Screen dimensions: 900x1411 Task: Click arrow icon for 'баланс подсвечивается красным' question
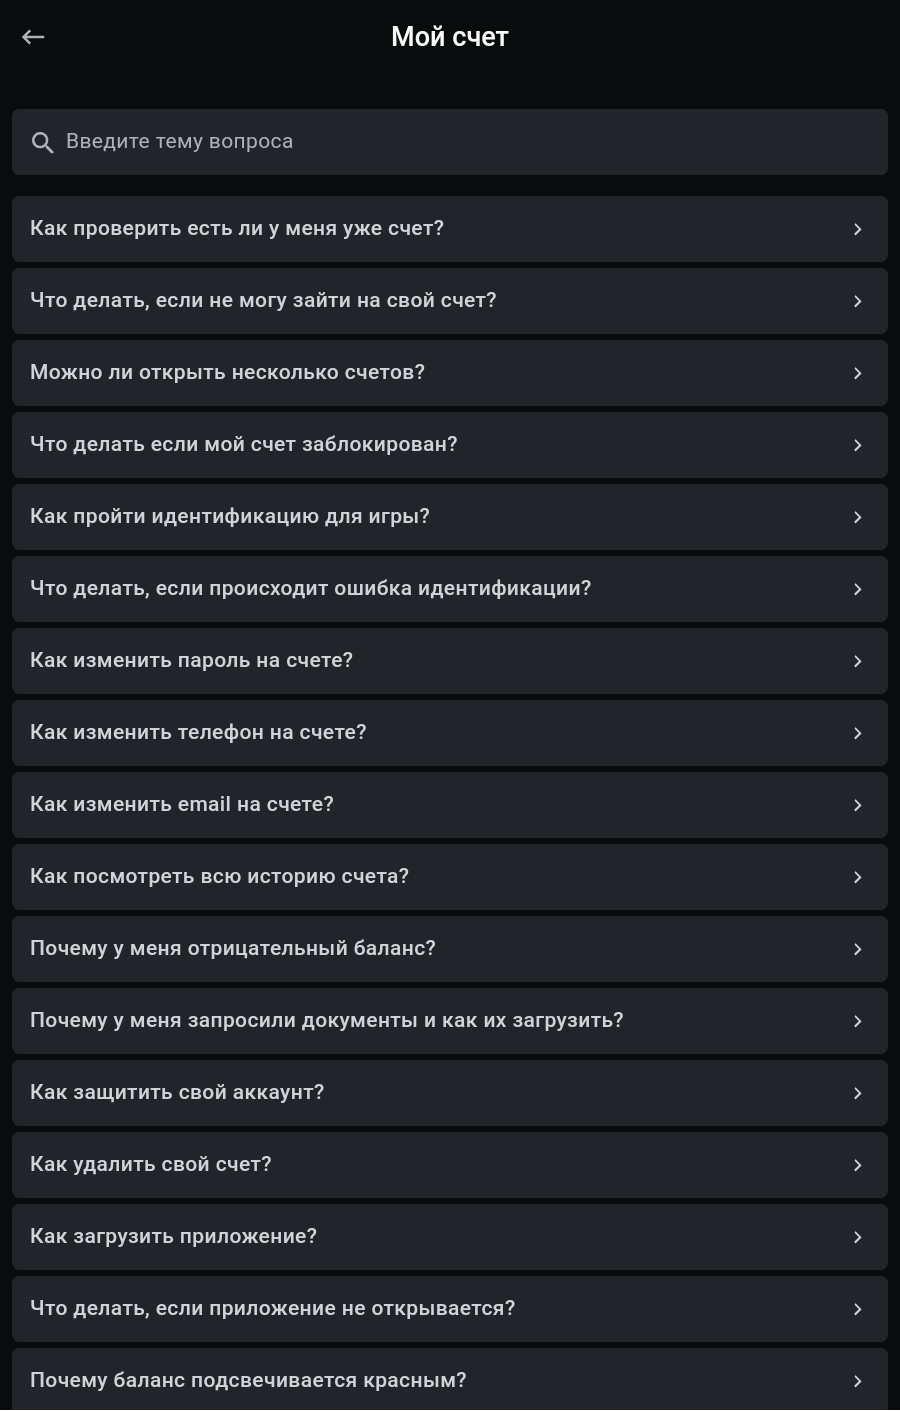[x=857, y=1381]
